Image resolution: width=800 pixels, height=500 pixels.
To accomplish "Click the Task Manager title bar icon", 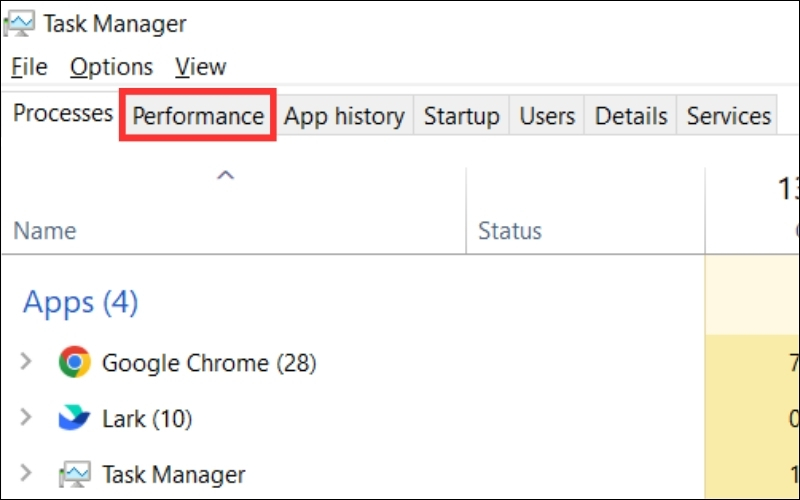I will click(19, 22).
